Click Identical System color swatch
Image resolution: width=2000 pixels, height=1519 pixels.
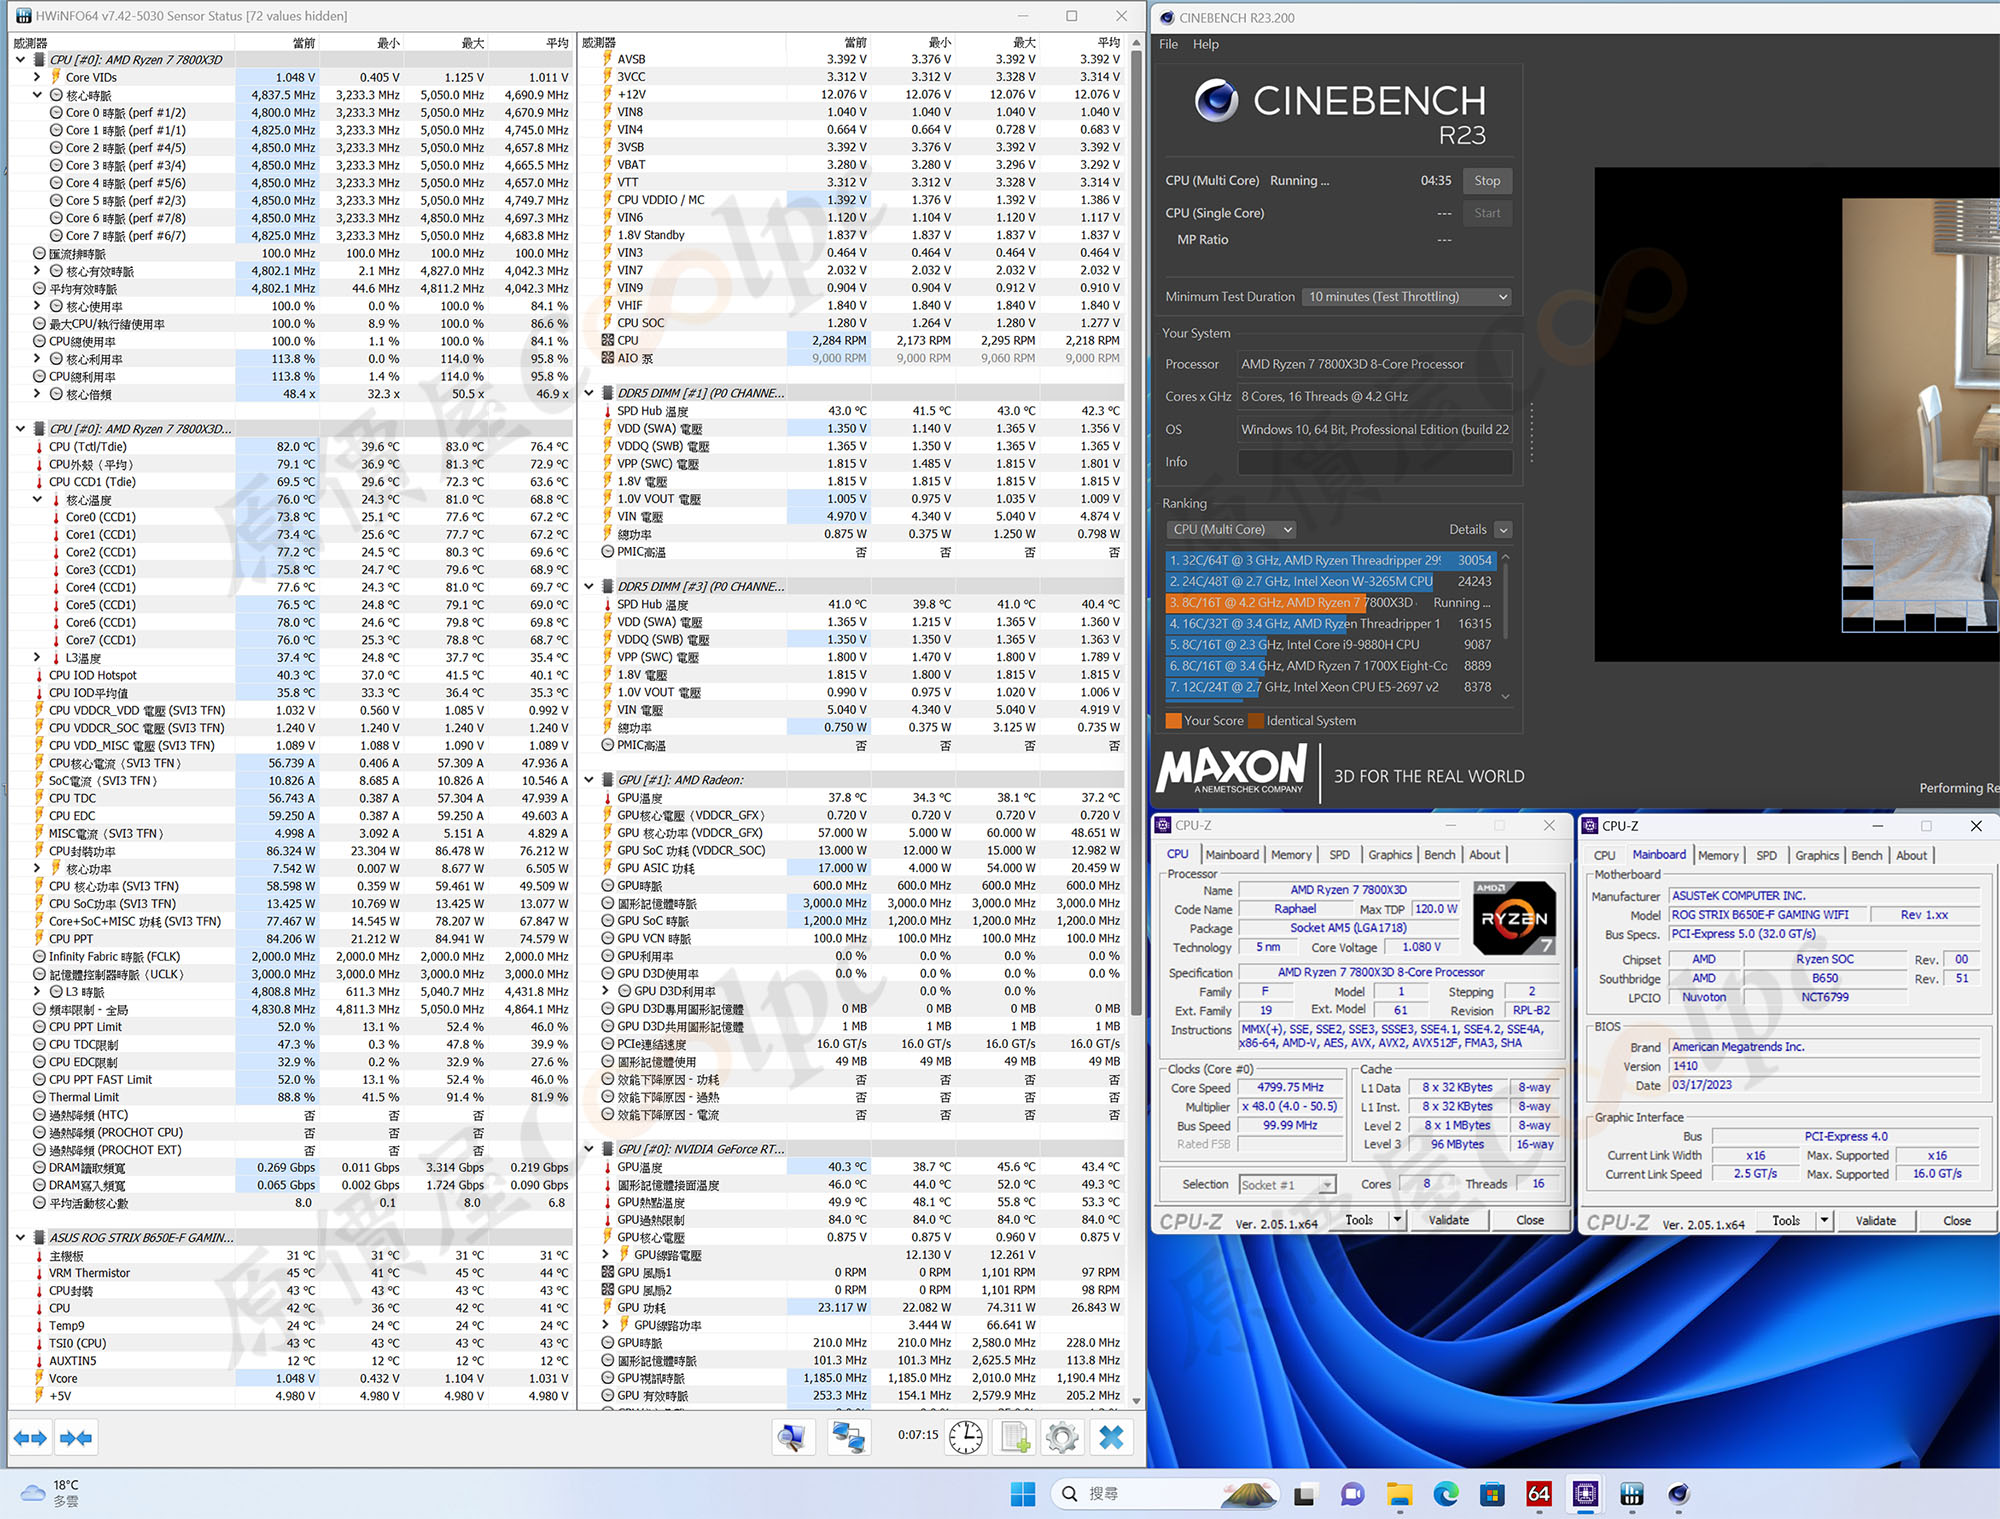[1256, 721]
